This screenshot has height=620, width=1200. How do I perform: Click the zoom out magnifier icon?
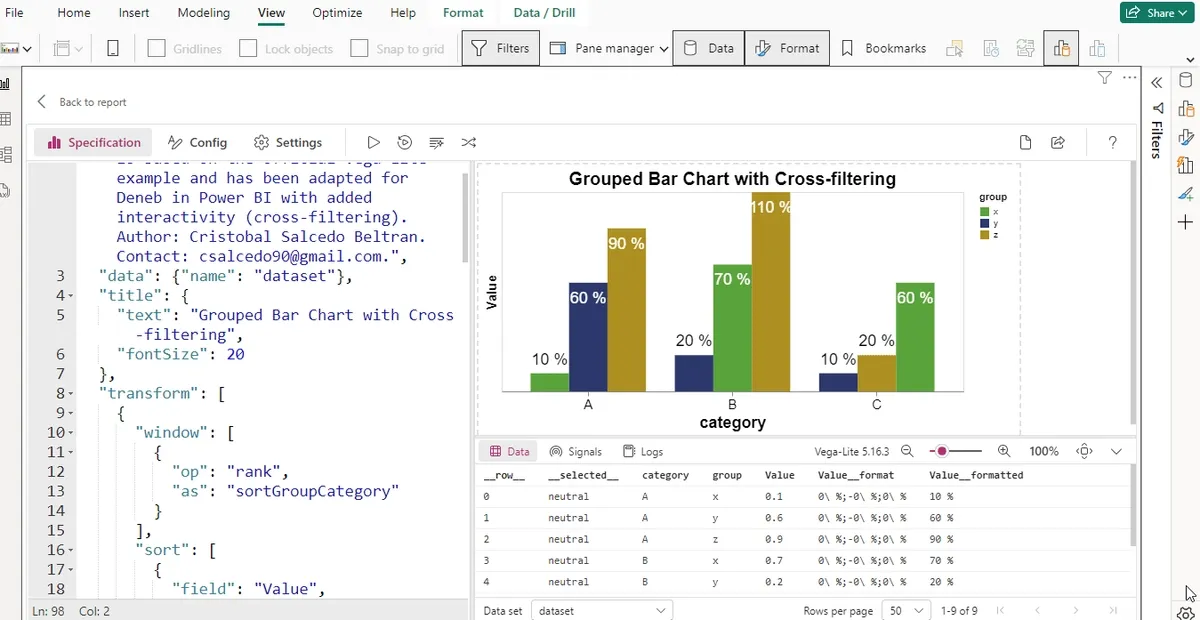pyautogui.click(x=907, y=451)
